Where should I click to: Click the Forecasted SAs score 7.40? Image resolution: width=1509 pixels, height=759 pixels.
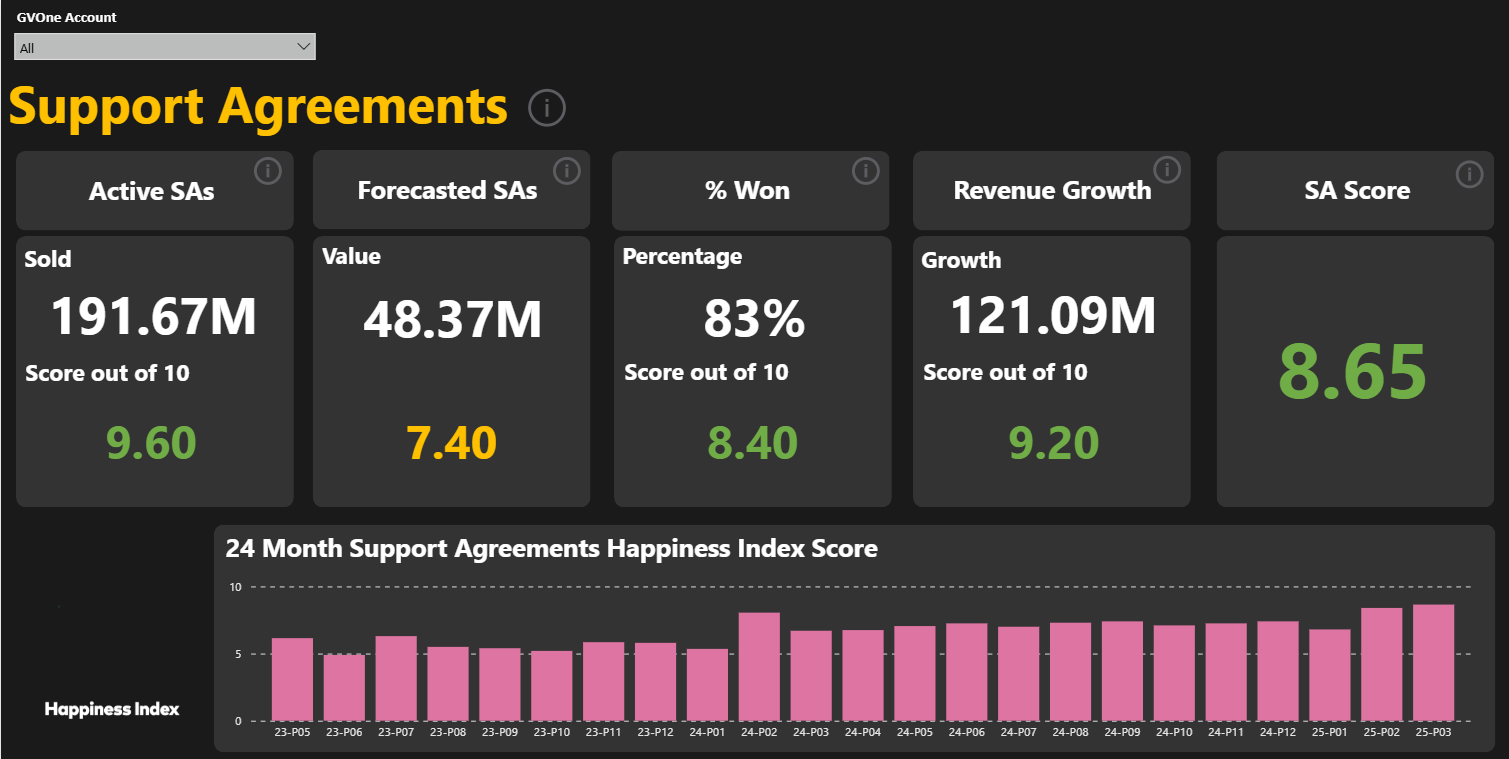click(x=452, y=443)
